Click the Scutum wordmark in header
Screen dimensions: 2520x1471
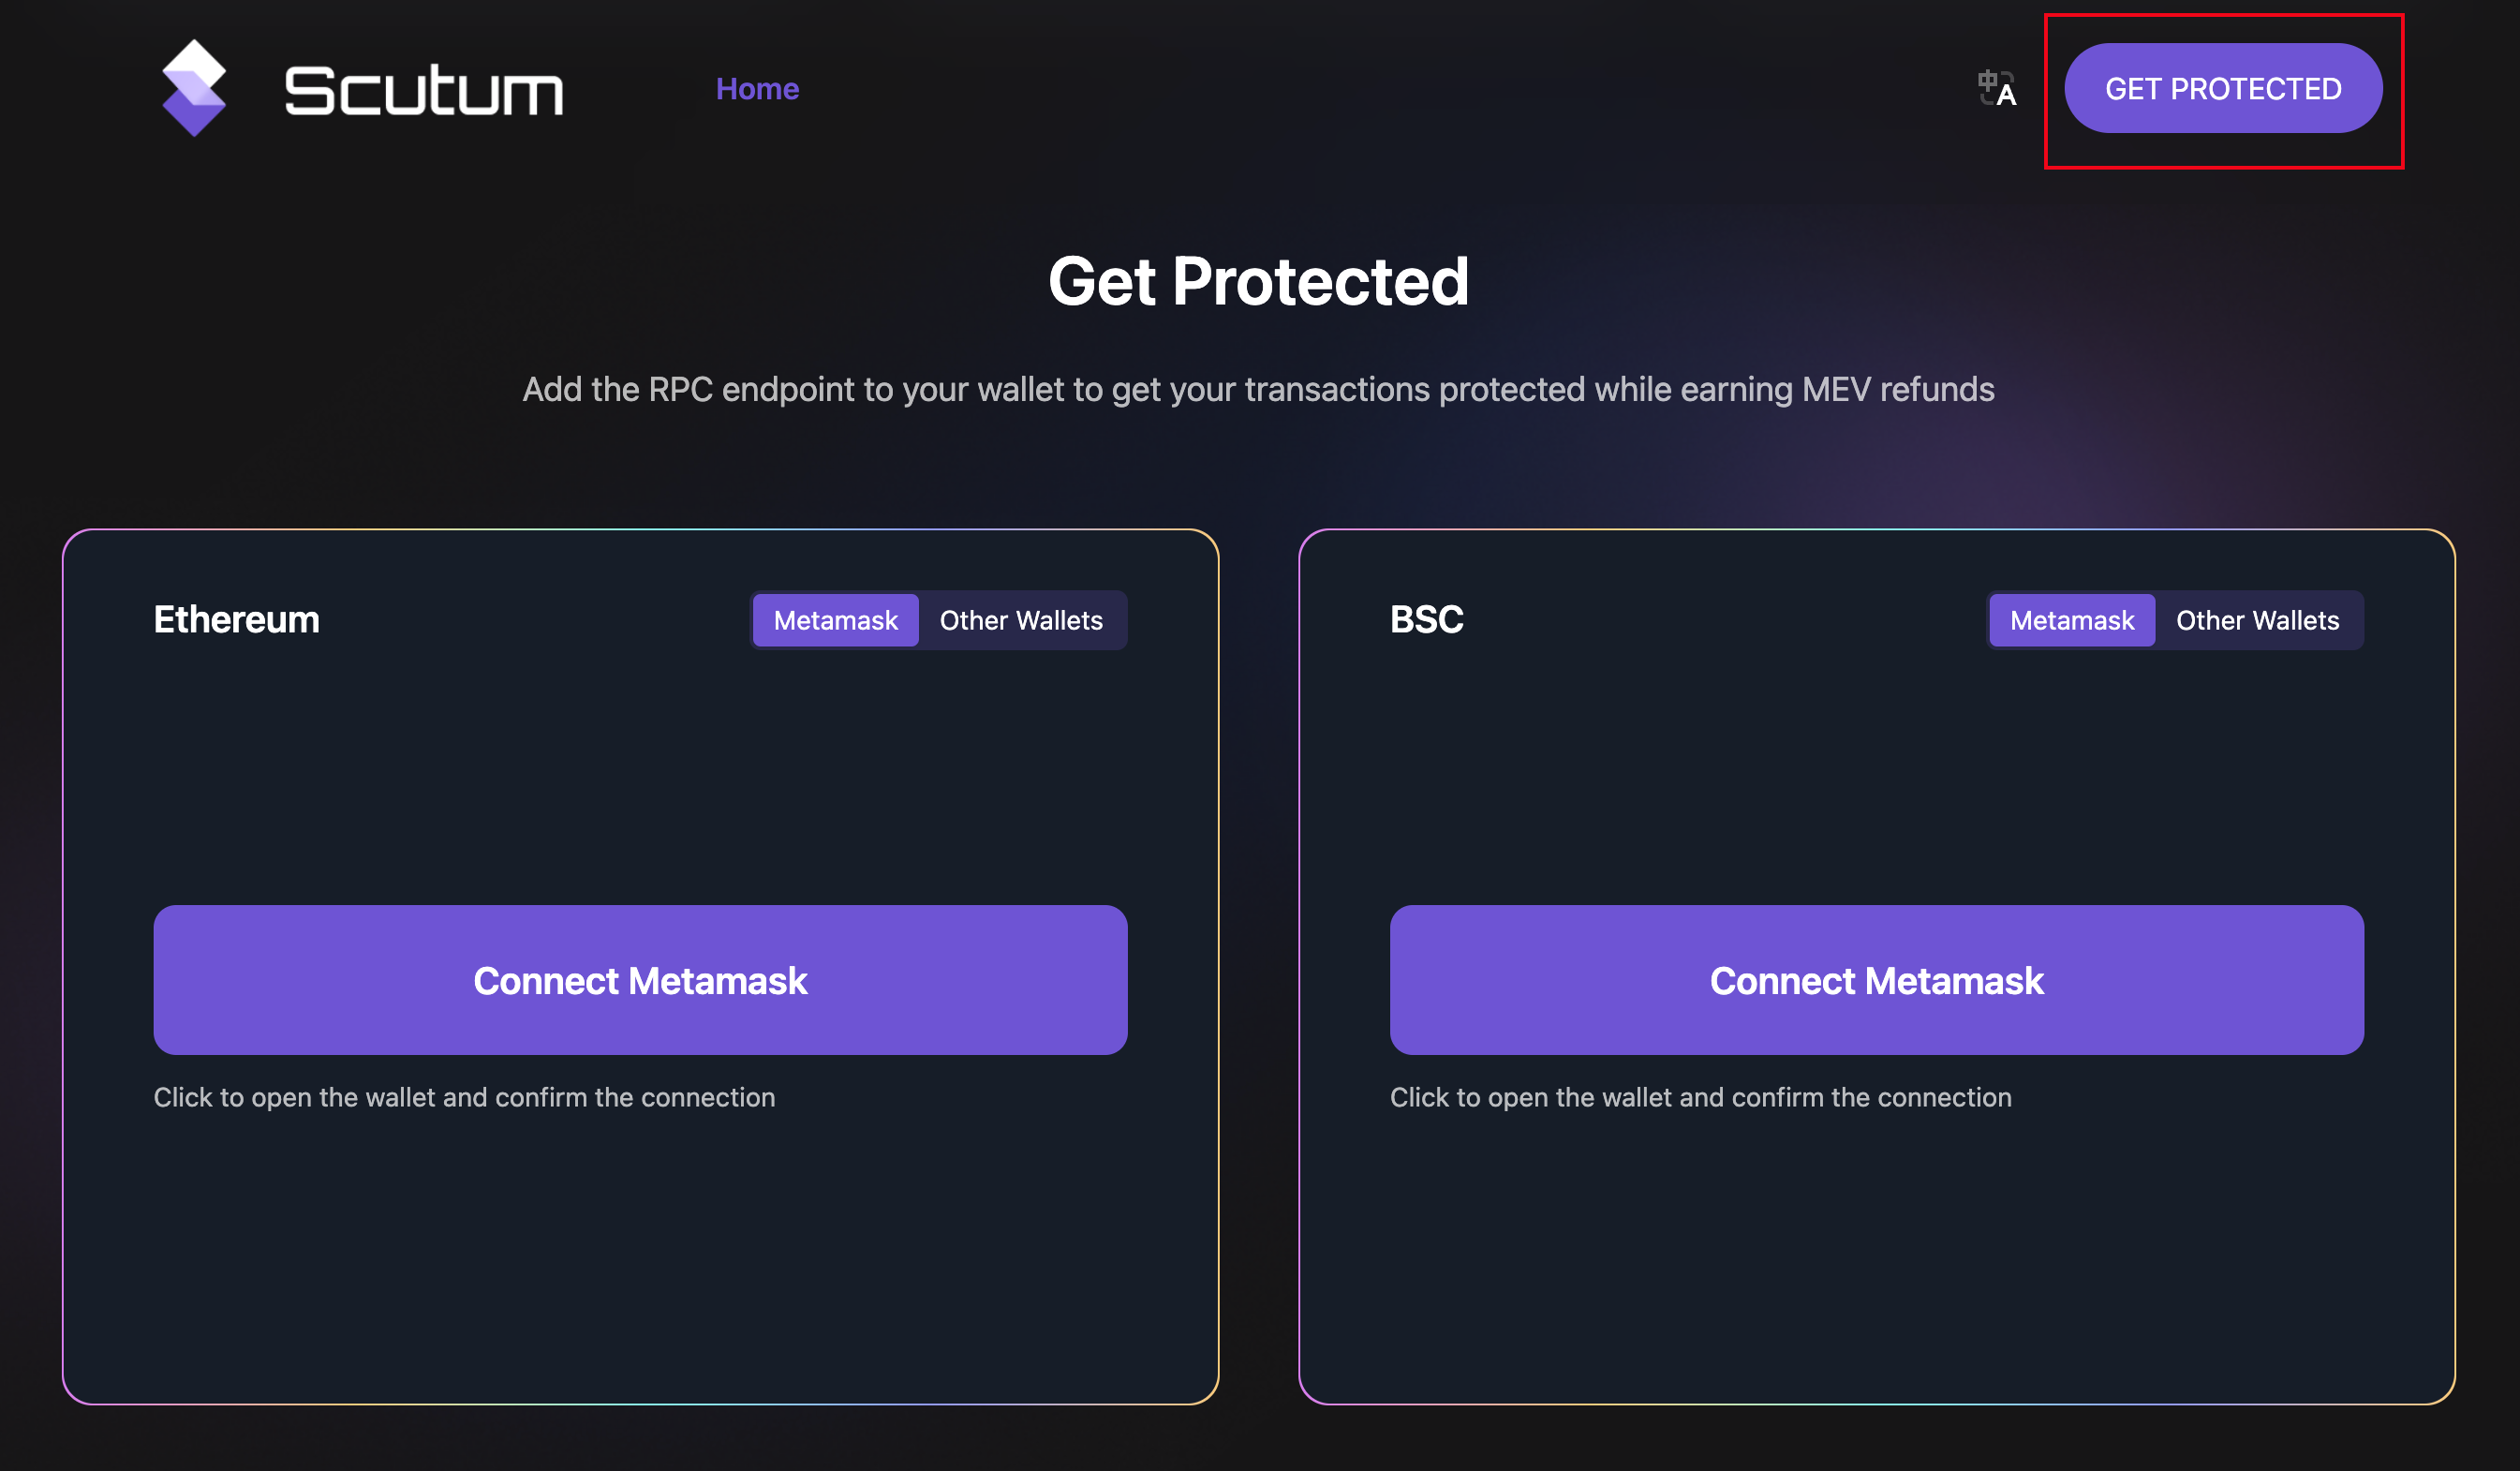pos(424,90)
